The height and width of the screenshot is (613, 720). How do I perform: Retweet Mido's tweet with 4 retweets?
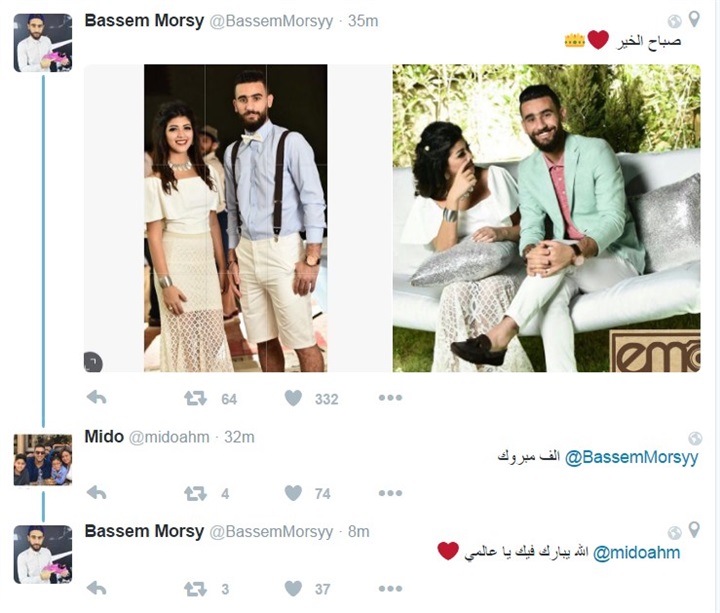pos(196,493)
